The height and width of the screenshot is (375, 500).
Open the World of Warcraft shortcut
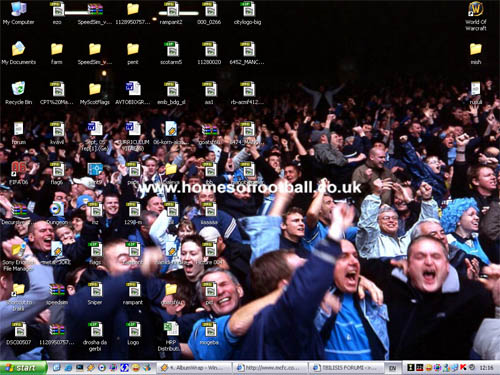coord(476,16)
